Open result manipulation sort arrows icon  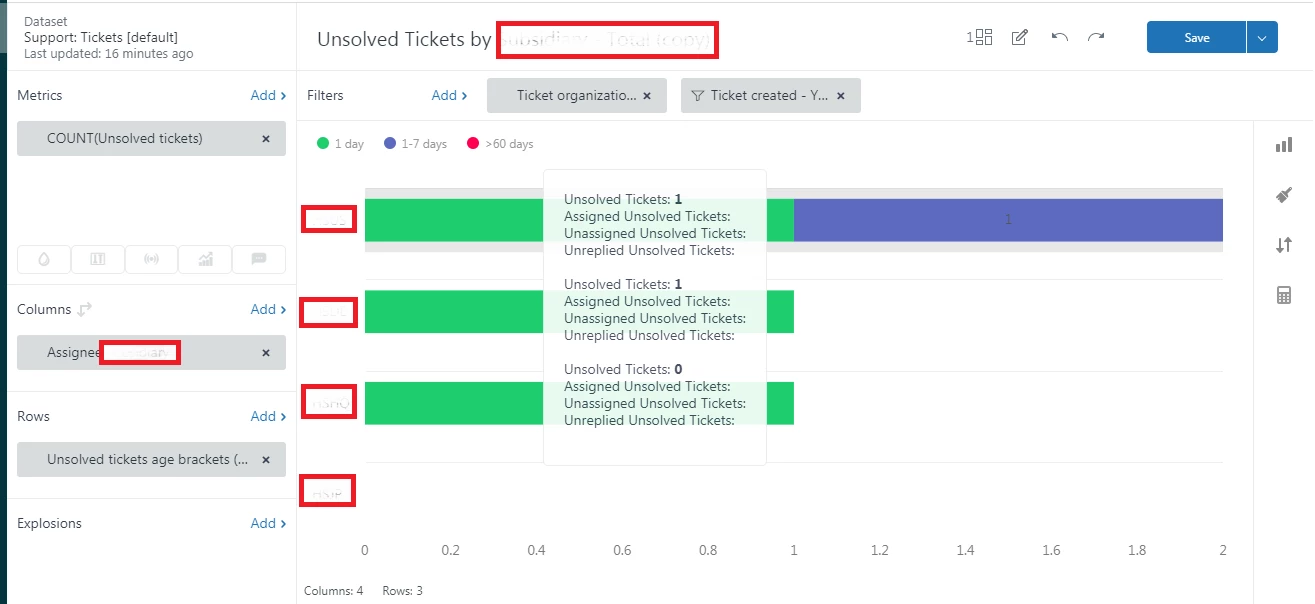(1284, 245)
